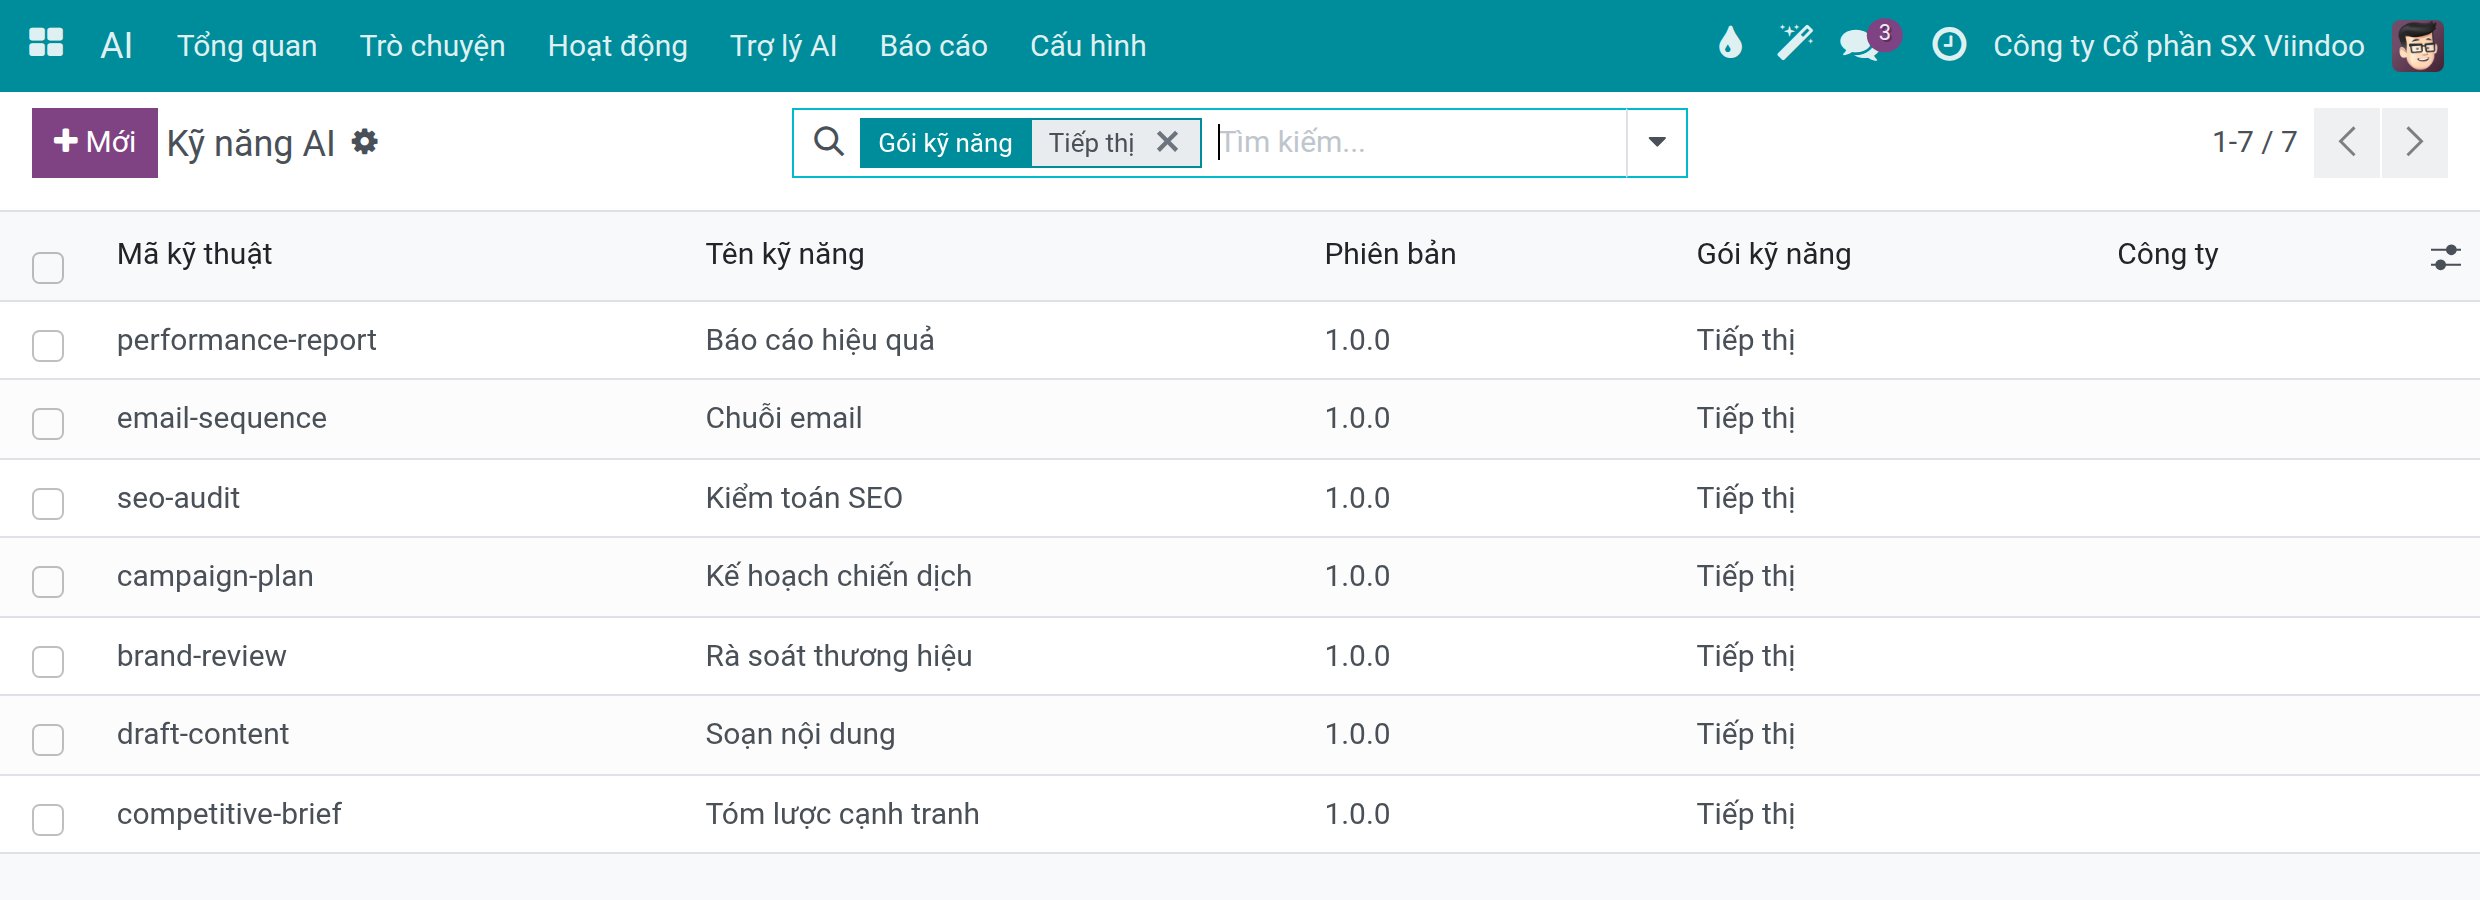Screen dimensions: 2480x900
Task: Open the Báo cáo menu
Action: [934, 46]
